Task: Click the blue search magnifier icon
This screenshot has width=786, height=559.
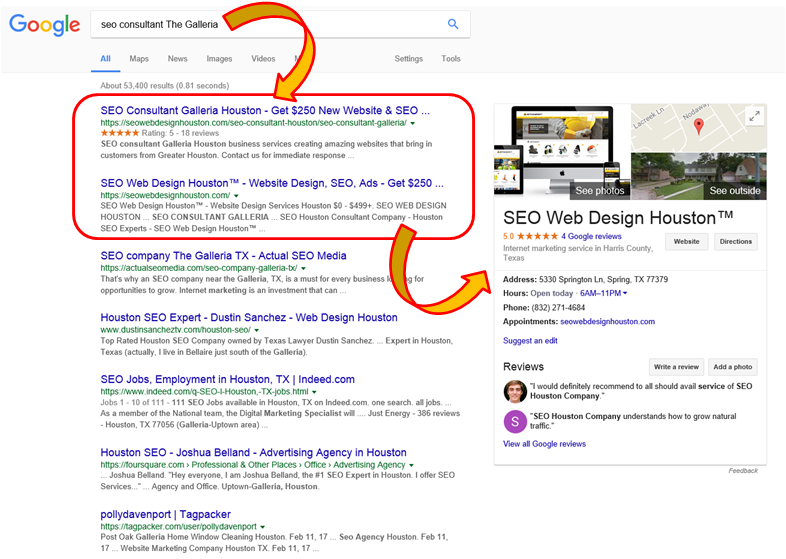Action: pos(453,24)
